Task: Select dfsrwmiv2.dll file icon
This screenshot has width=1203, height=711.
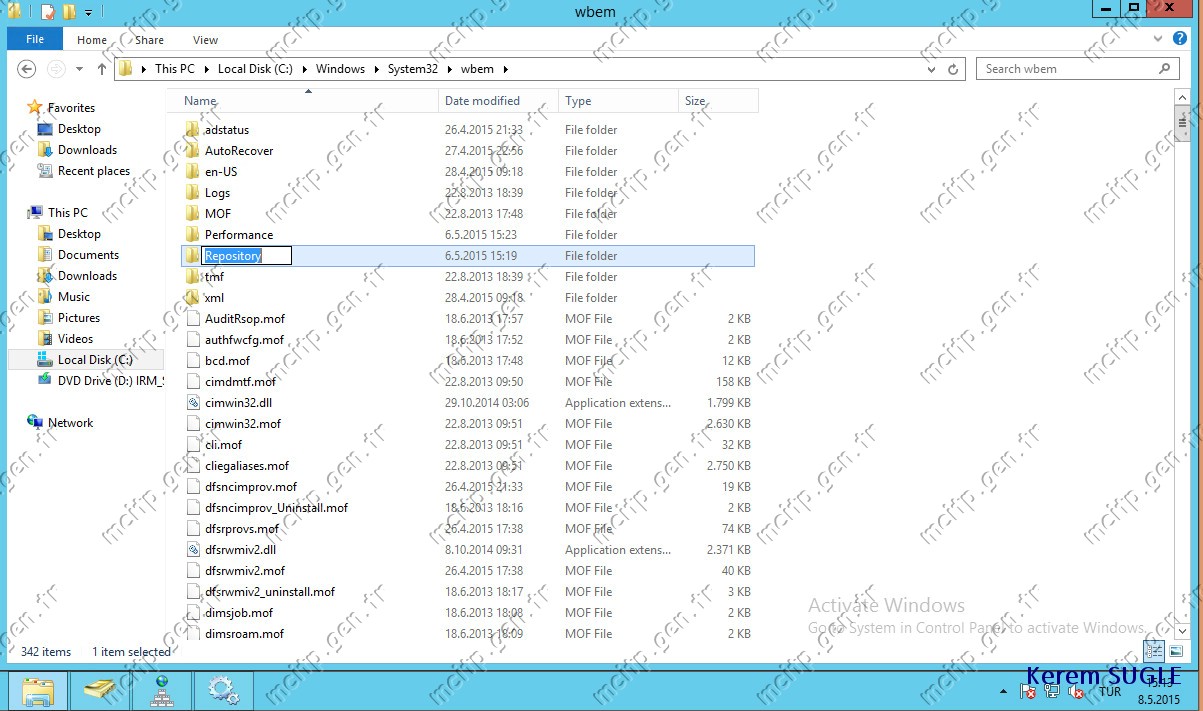Action: pos(193,550)
